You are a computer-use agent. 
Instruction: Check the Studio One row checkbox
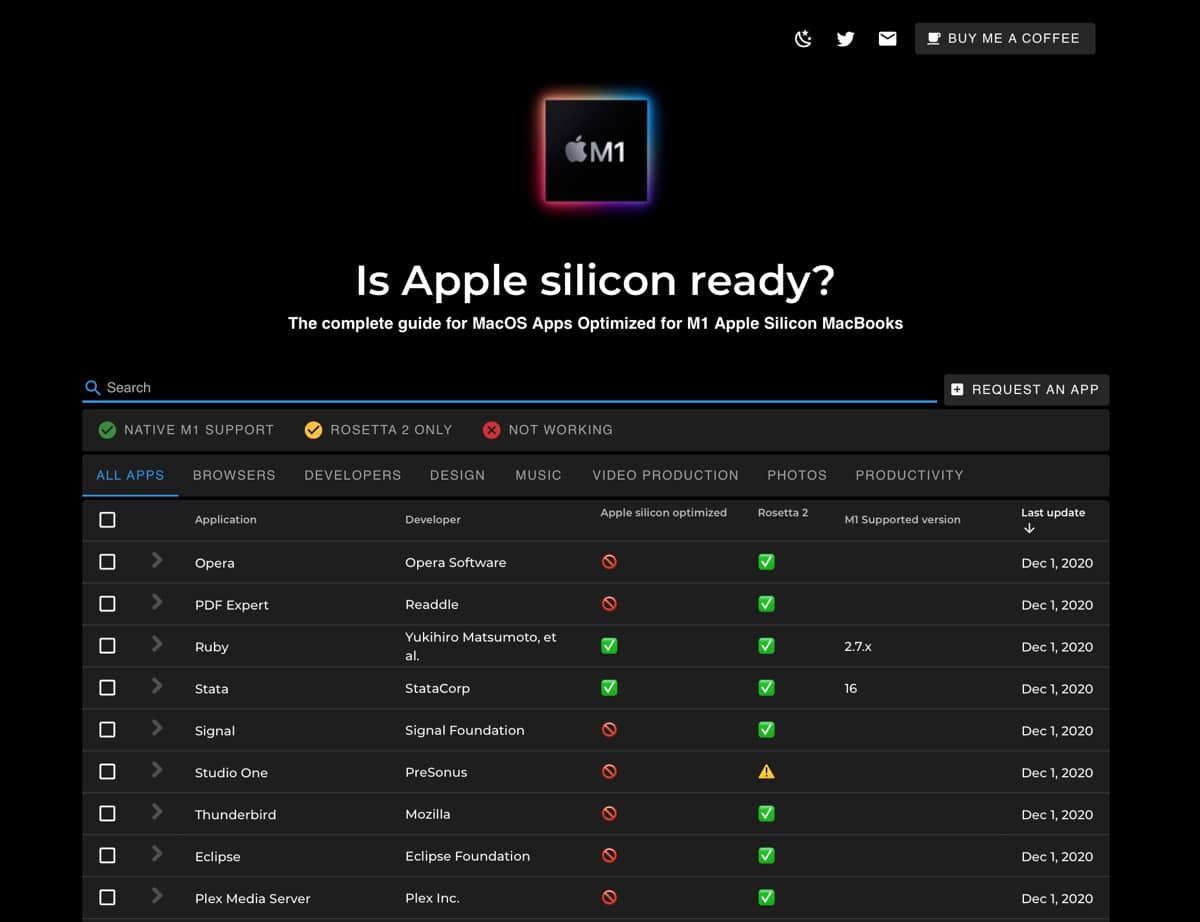(107, 772)
